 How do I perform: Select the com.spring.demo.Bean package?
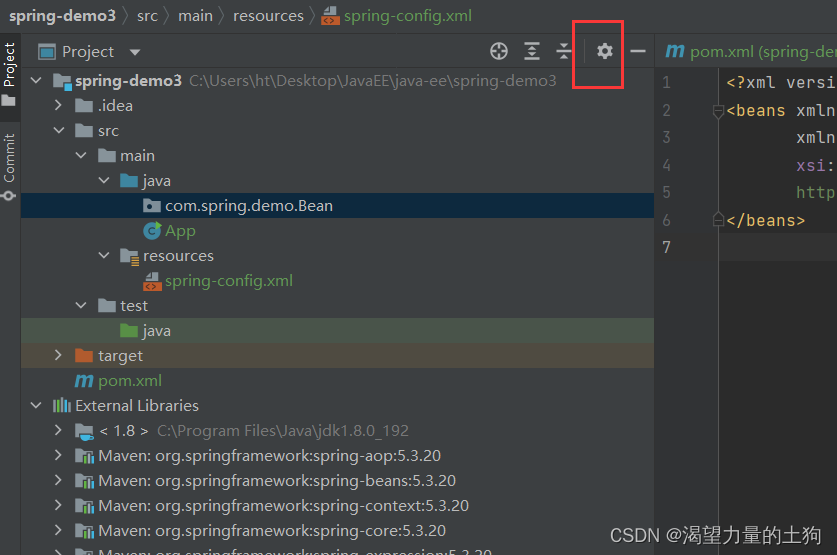point(337,205)
